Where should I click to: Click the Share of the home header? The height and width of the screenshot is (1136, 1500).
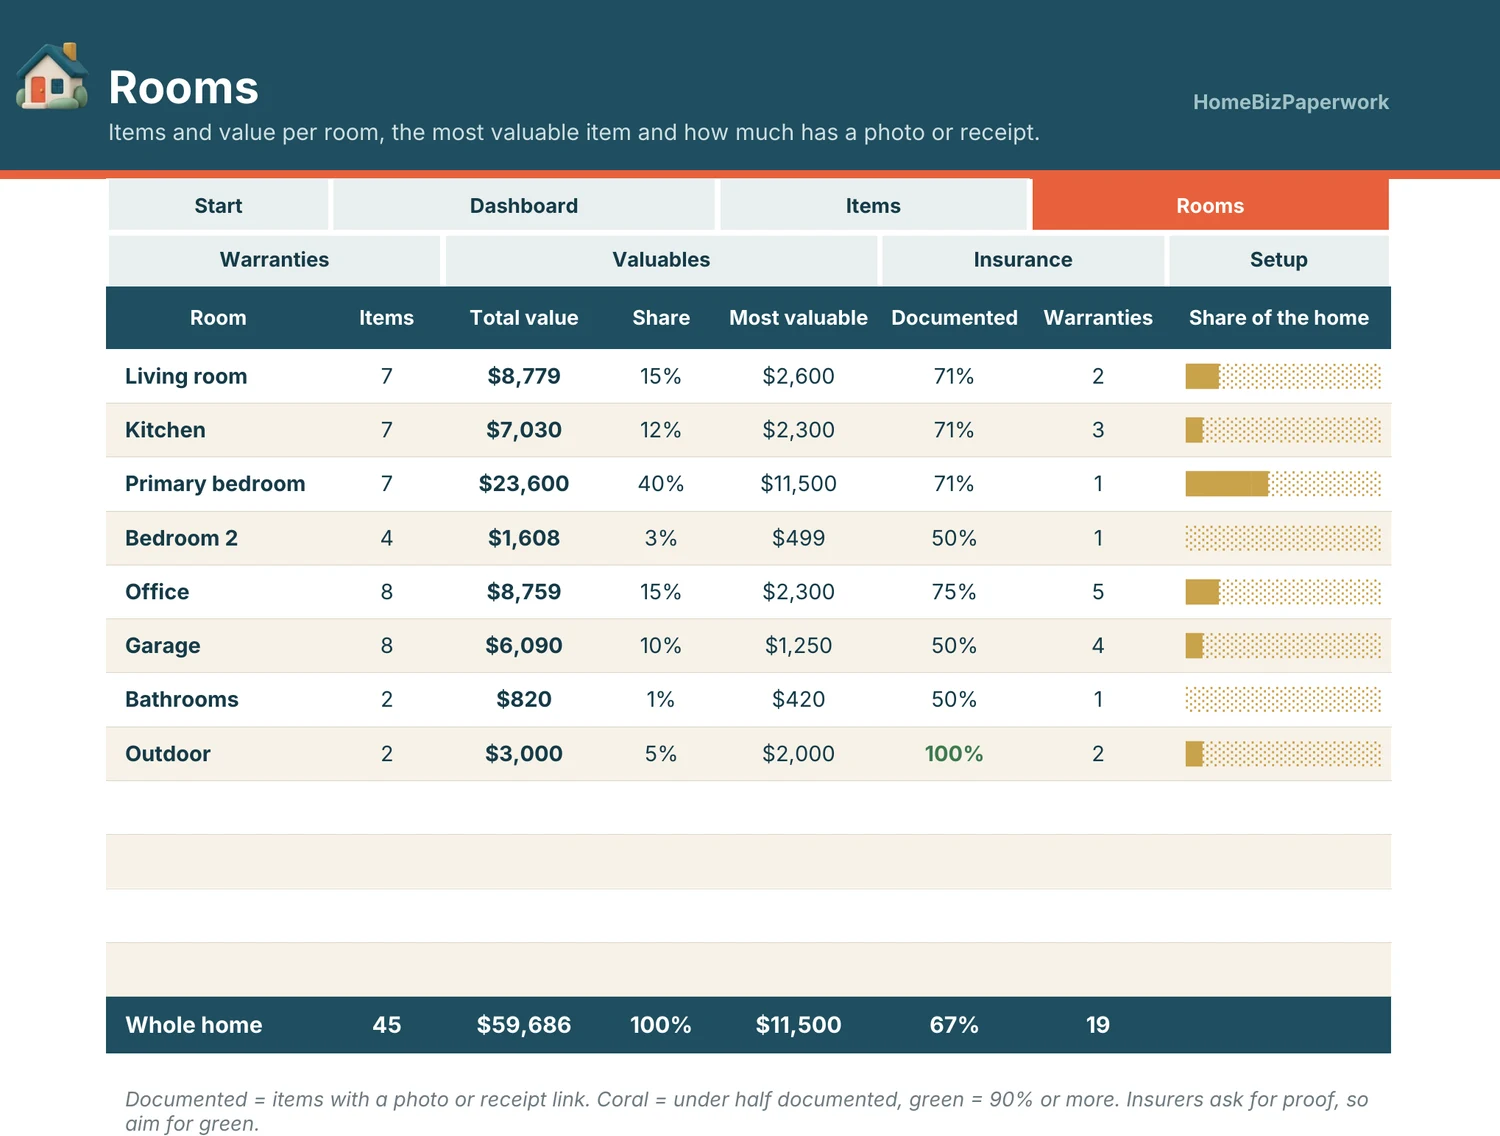tap(1279, 318)
